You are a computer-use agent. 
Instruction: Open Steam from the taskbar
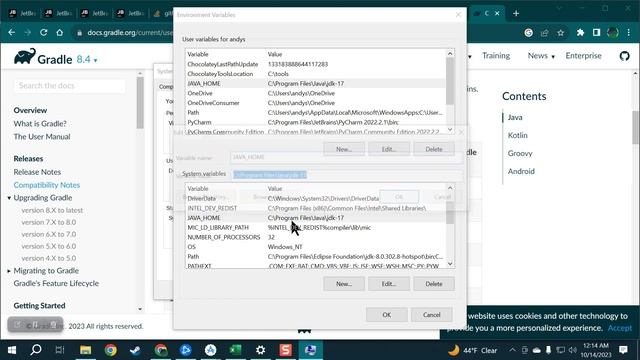point(135,350)
